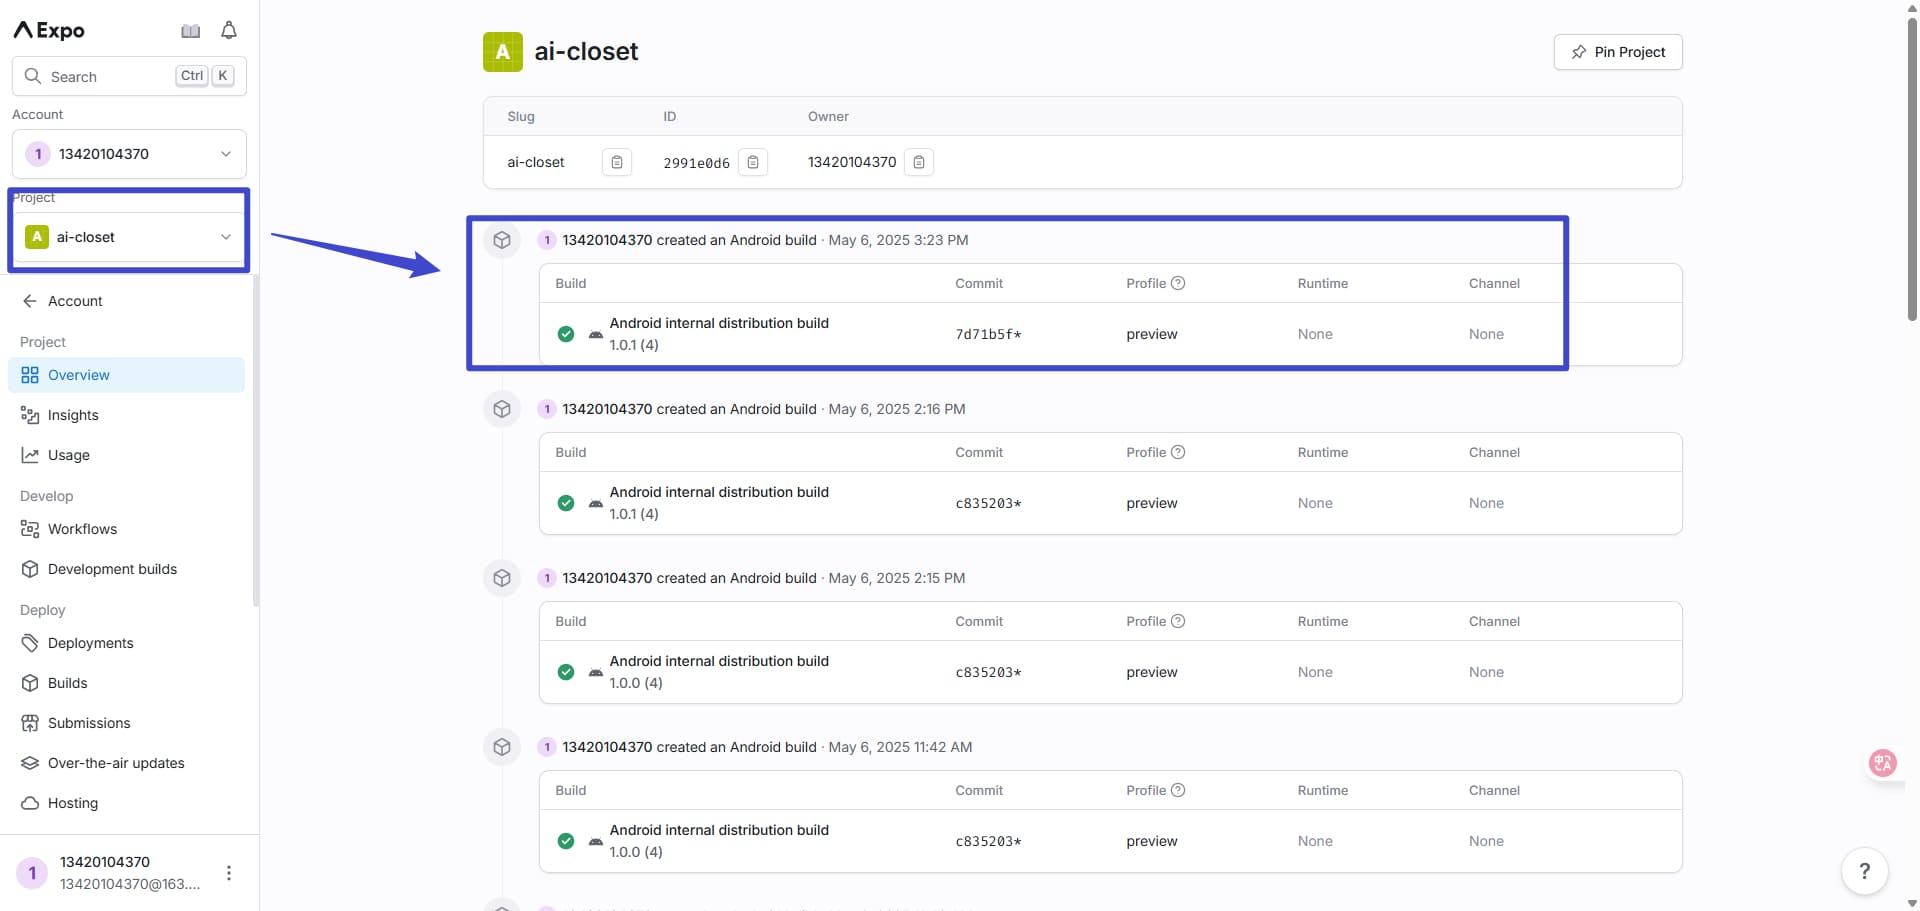Copy the ai-closet slug to clipboard

click(x=617, y=162)
